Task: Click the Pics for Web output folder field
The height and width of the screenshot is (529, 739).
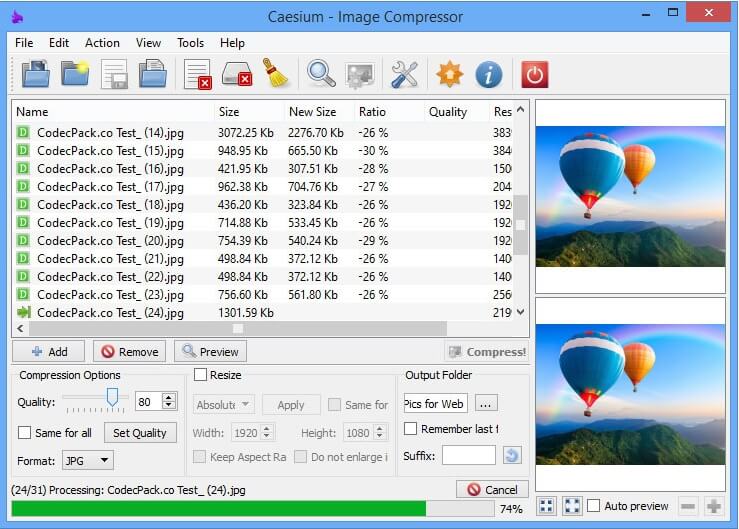Action: click(436, 404)
